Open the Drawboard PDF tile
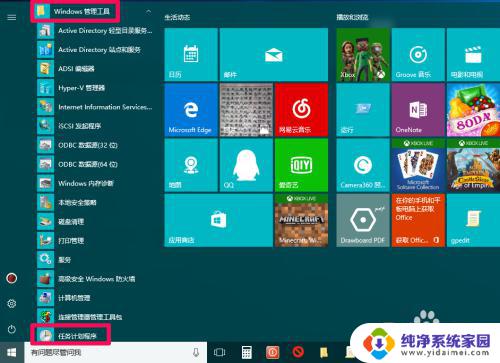 (363, 221)
